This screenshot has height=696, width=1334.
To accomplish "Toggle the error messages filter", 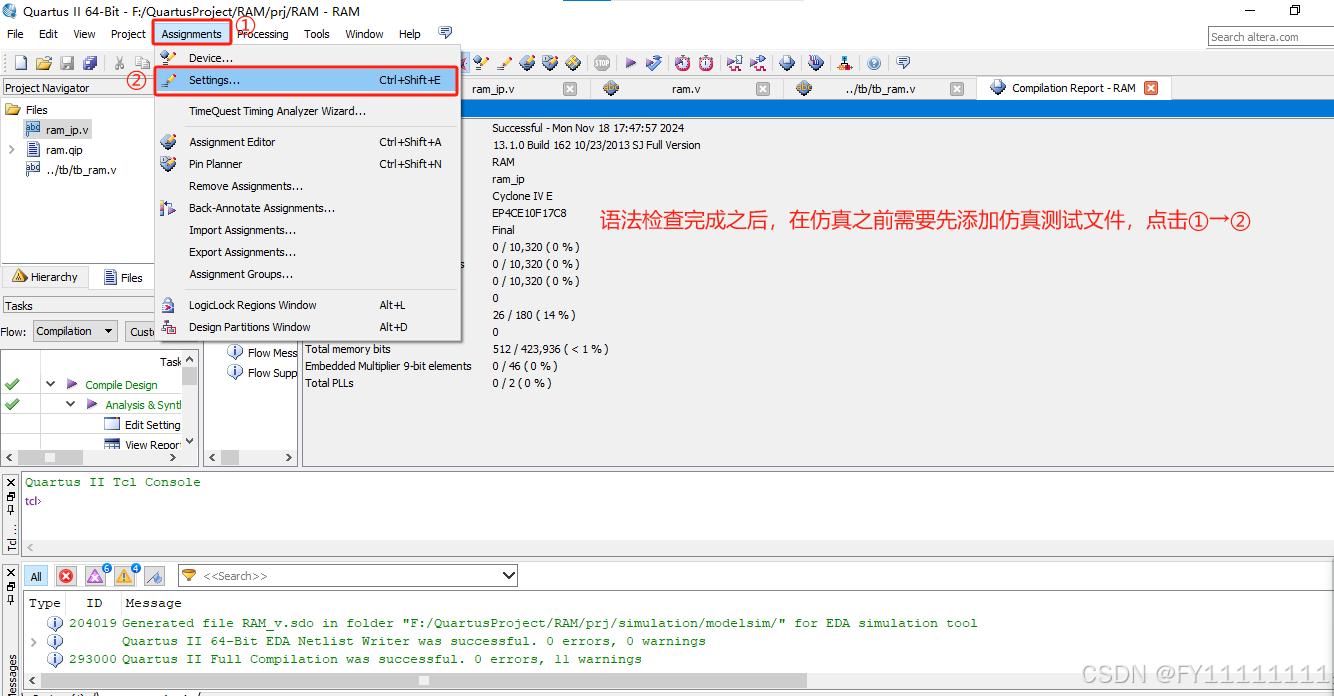I will pos(66,576).
